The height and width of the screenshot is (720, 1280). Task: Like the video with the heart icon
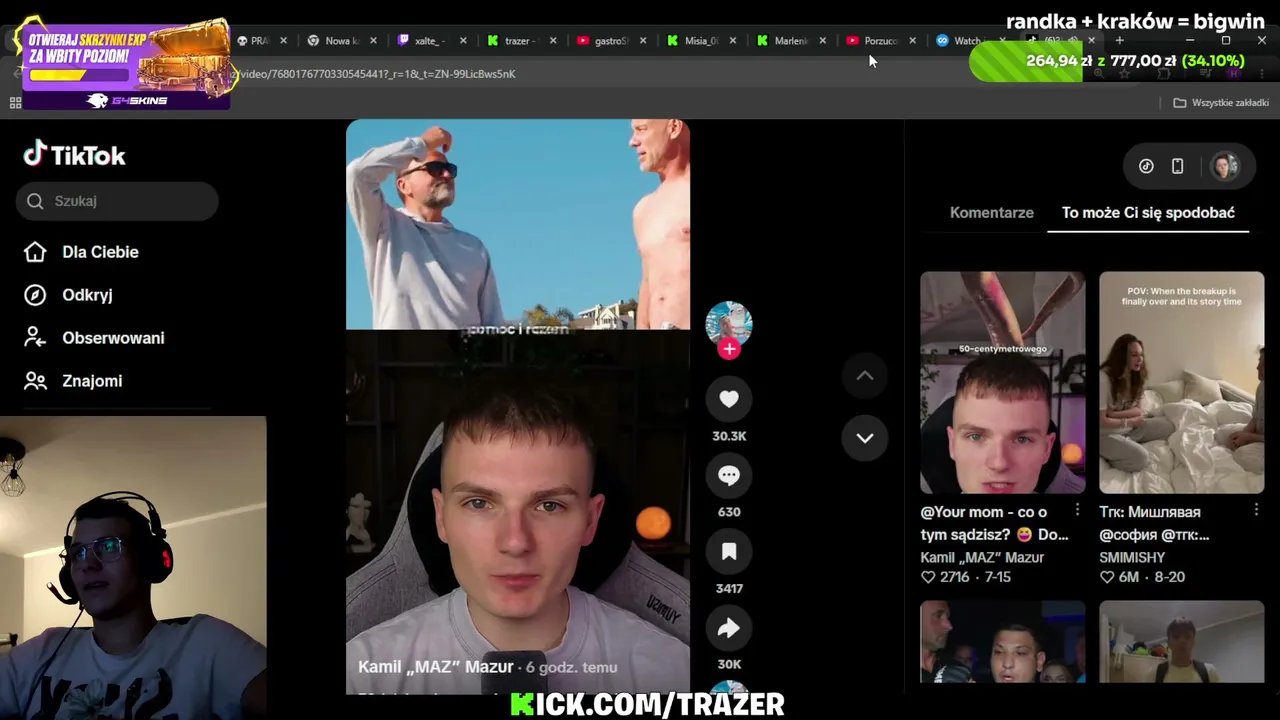pos(729,399)
